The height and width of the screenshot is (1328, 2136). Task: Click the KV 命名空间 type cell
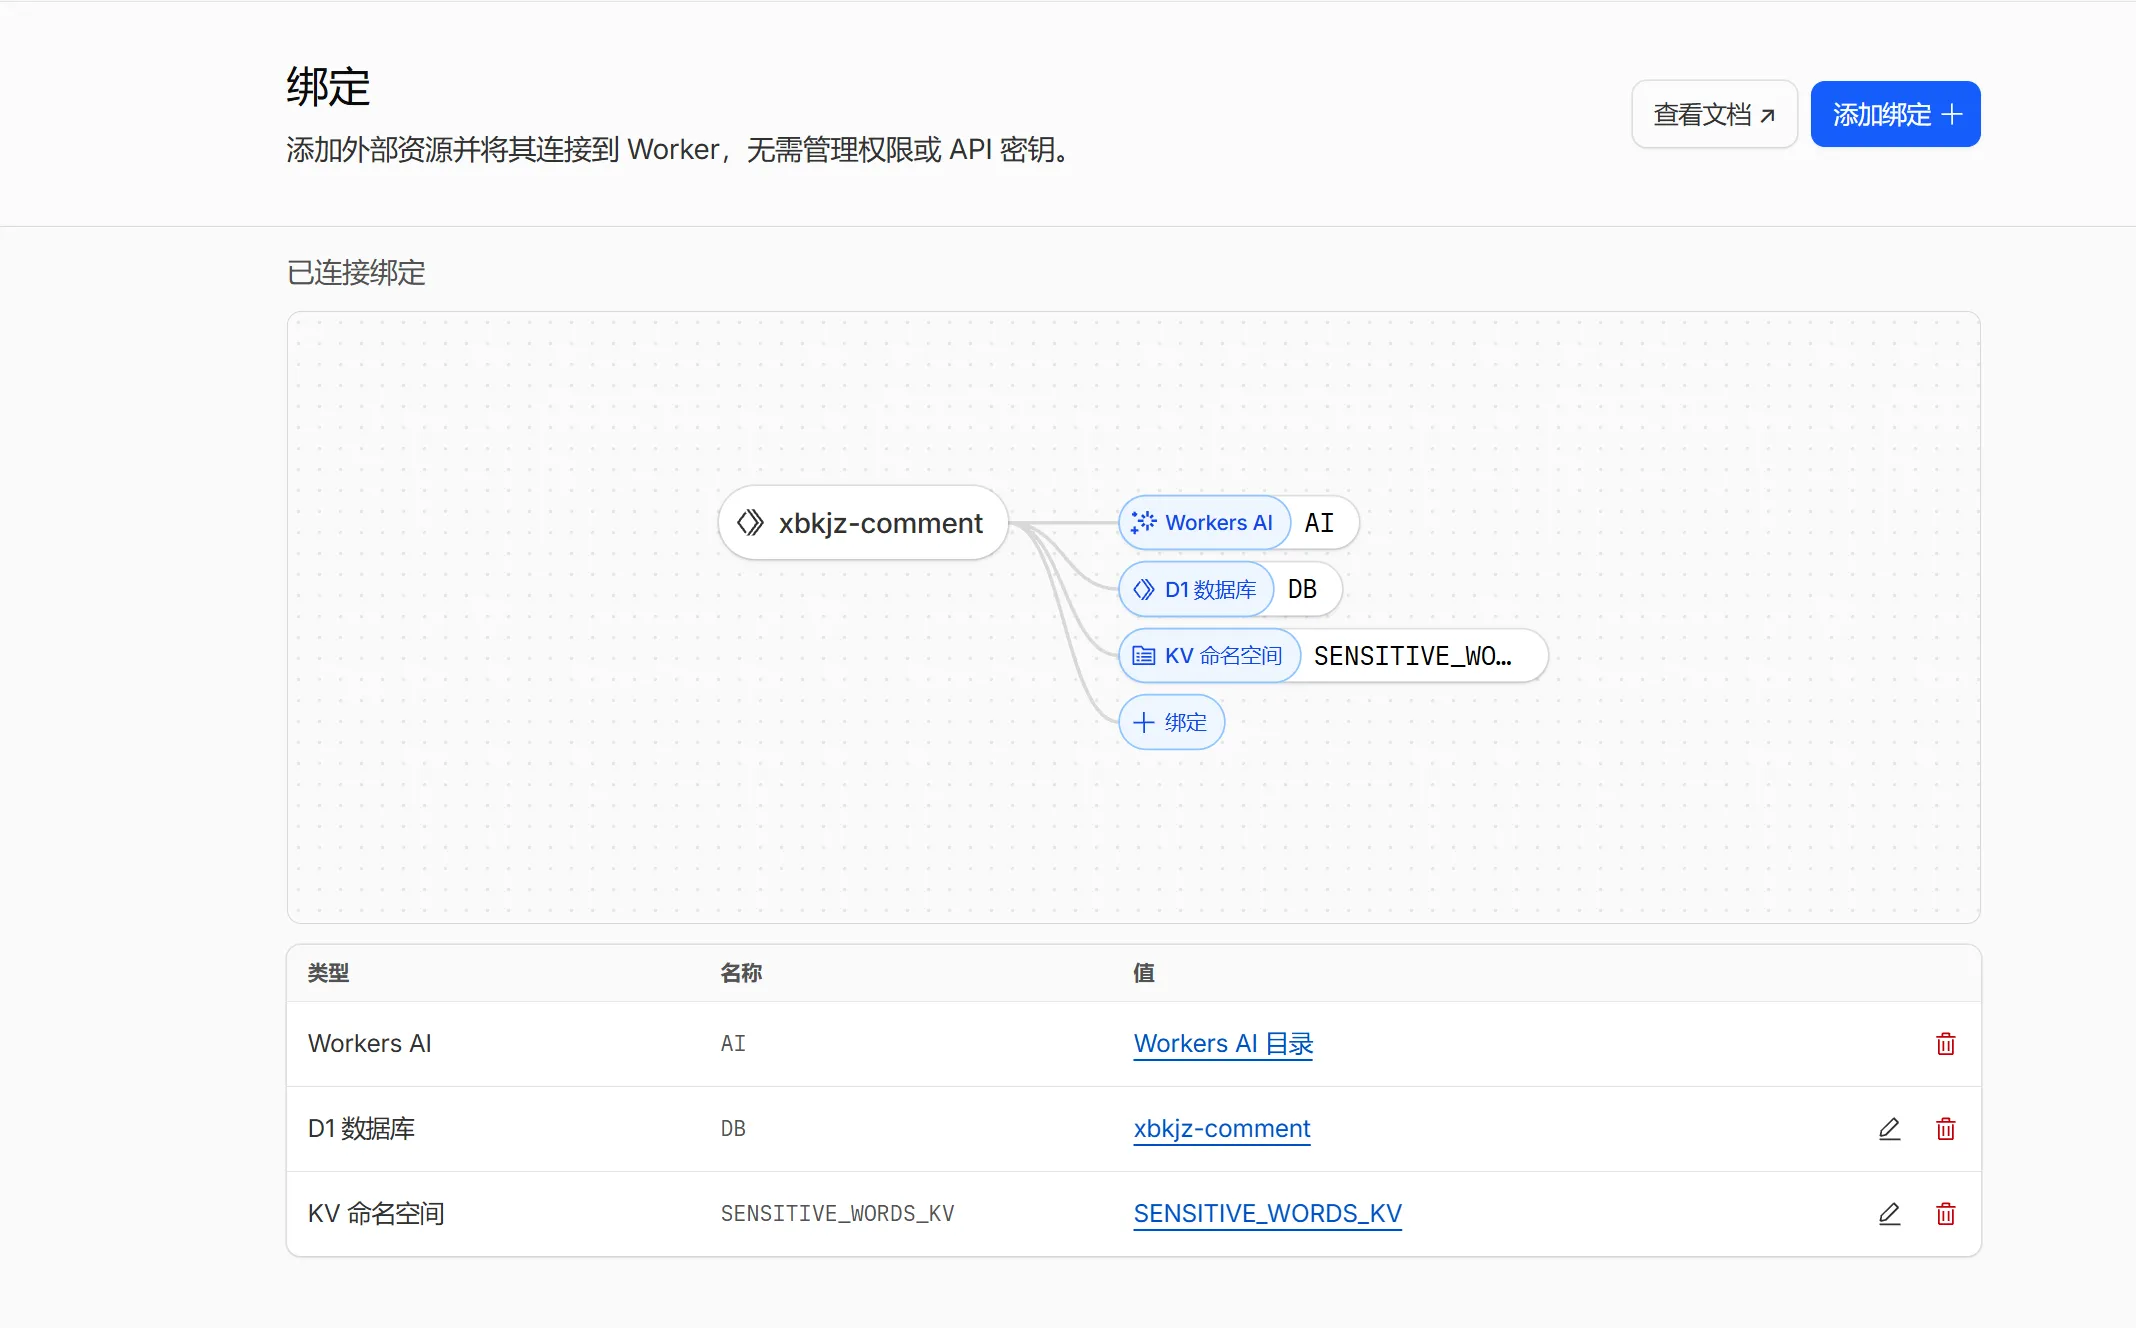pos(376,1214)
